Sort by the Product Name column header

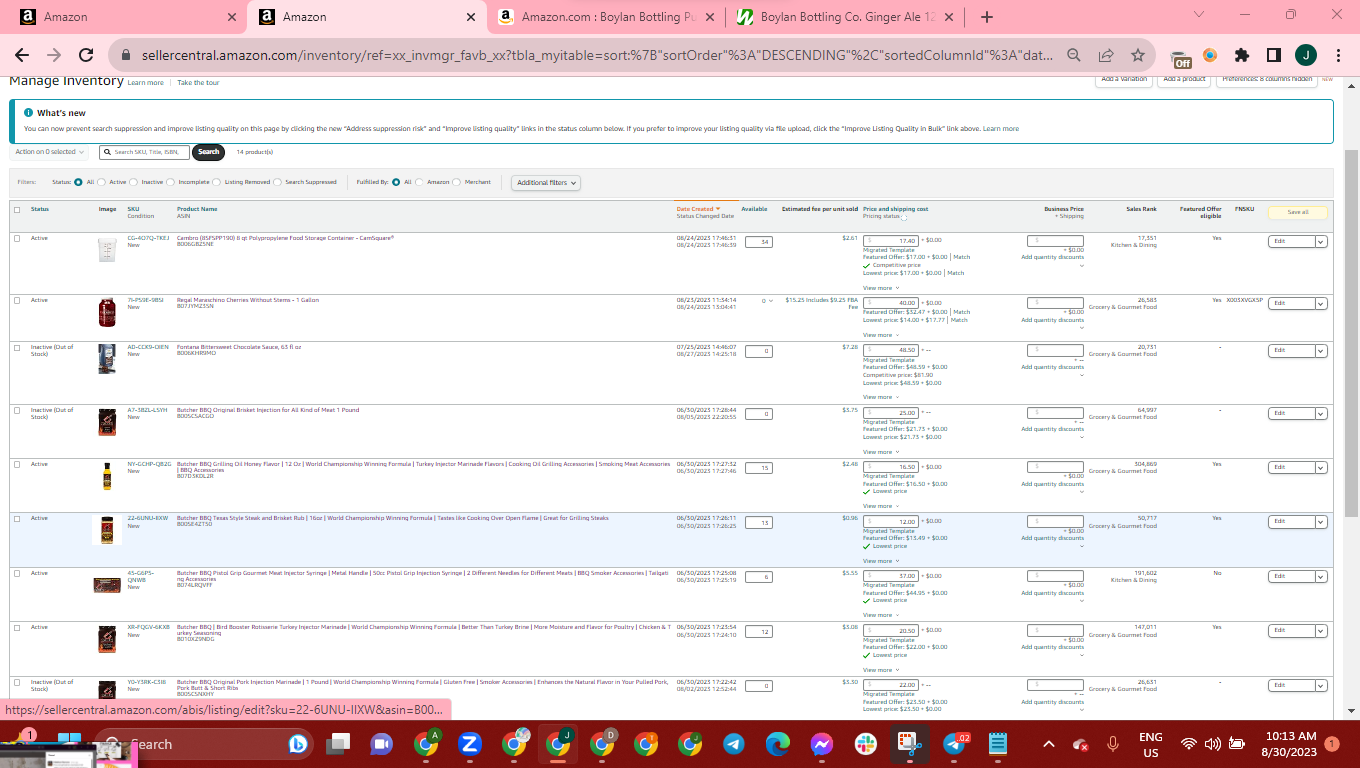point(197,209)
